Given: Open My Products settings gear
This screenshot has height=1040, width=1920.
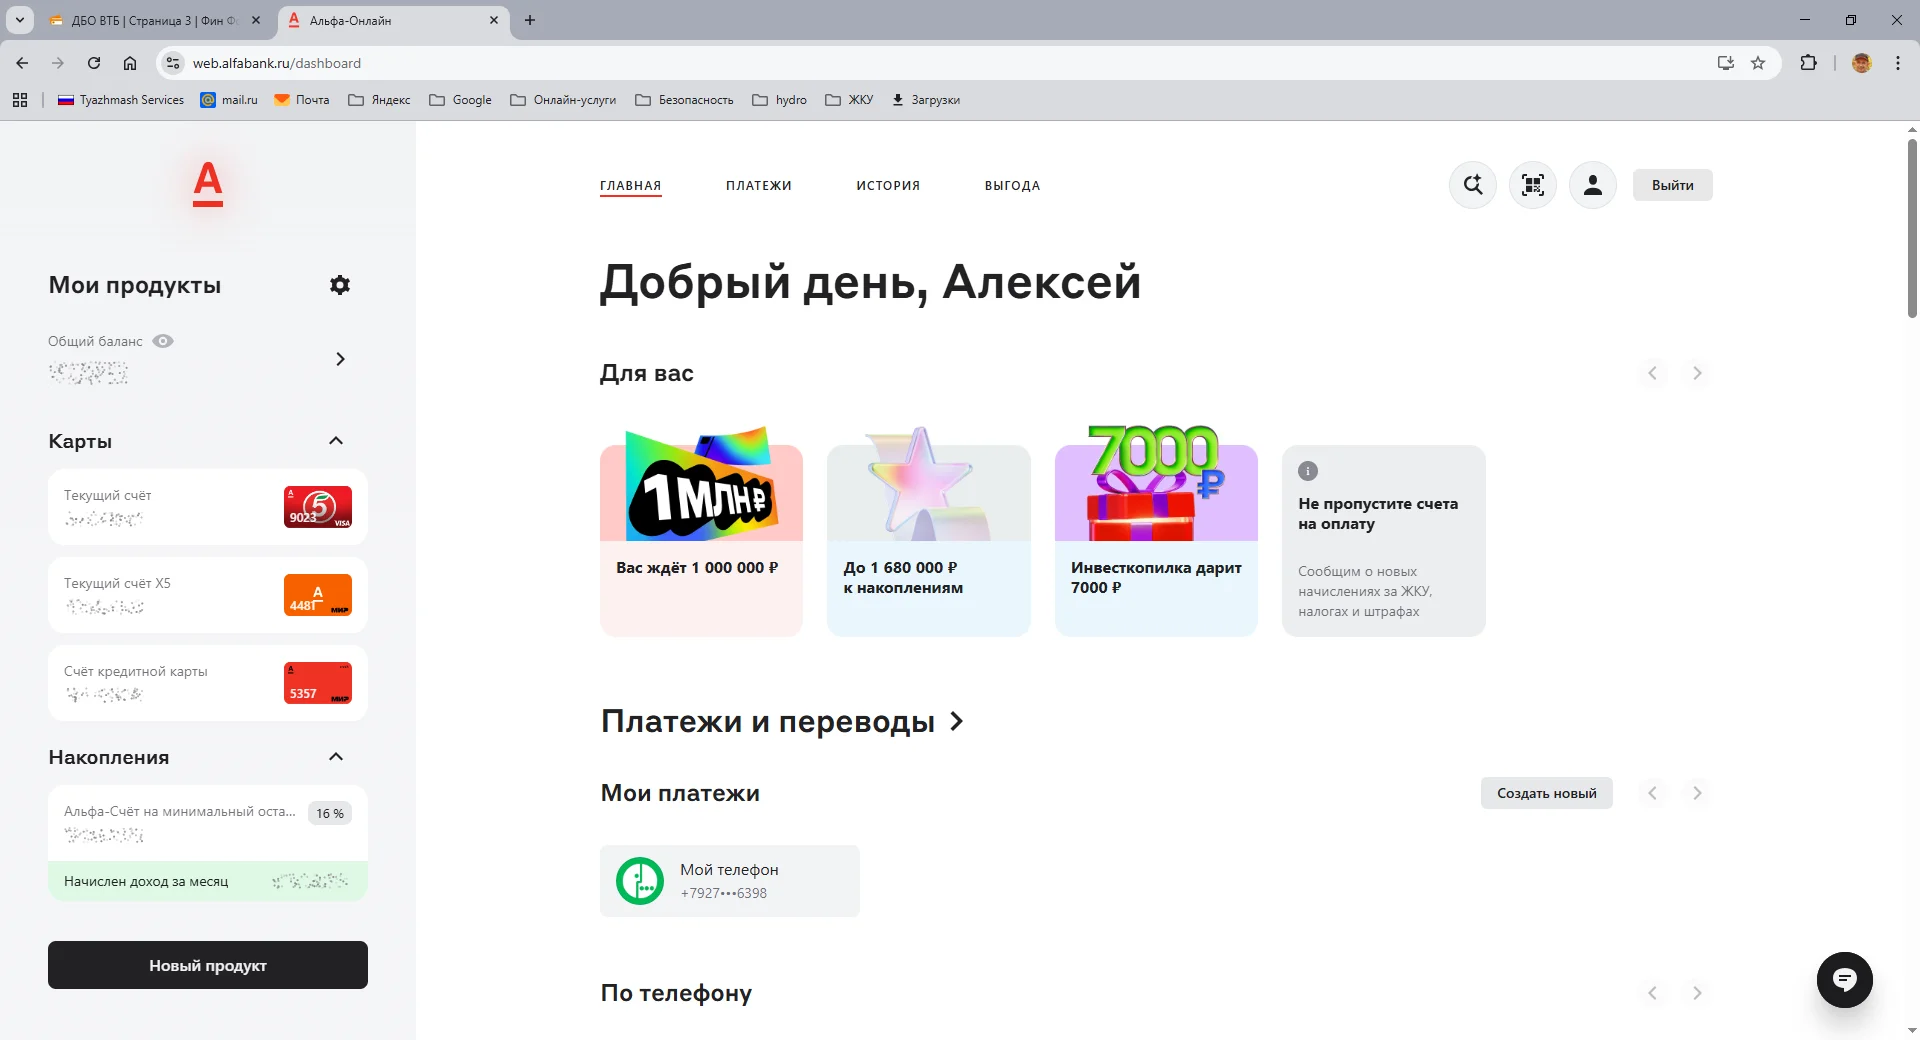Looking at the screenshot, I should pyautogui.click(x=340, y=285).
